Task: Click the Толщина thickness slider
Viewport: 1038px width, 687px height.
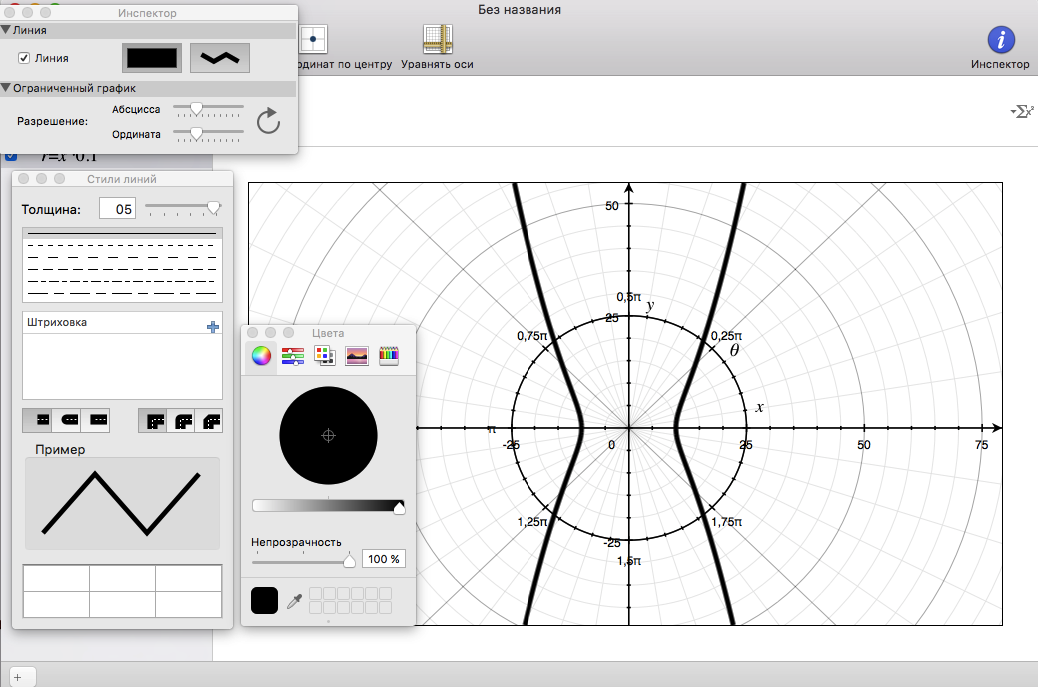Action: [183, 208]
